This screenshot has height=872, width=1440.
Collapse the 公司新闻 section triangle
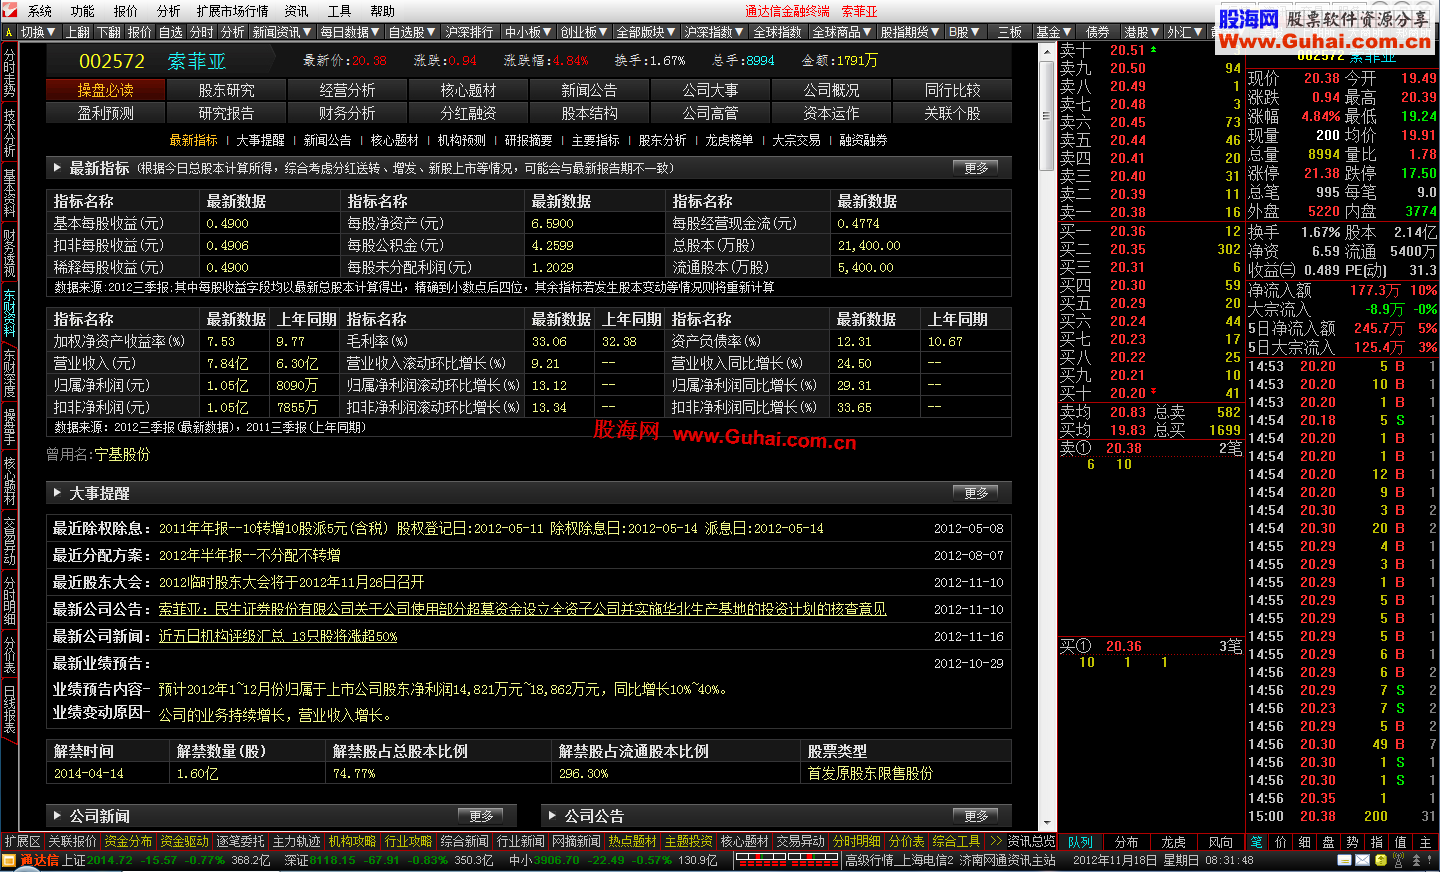pos(57,816)
